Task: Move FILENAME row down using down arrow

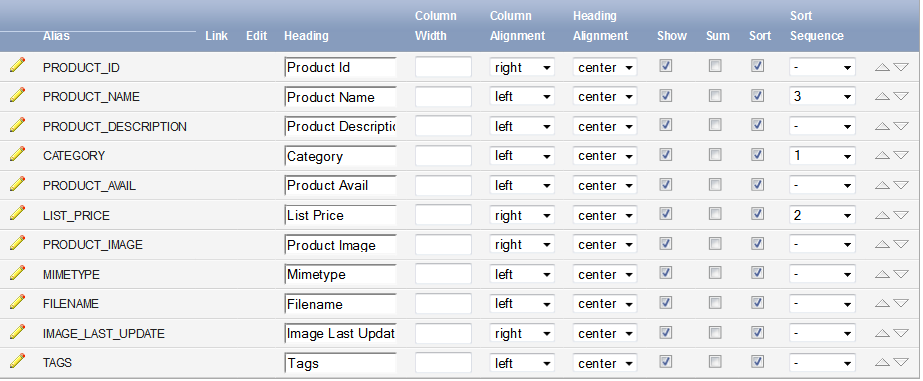Action: [x=901, y=304]
